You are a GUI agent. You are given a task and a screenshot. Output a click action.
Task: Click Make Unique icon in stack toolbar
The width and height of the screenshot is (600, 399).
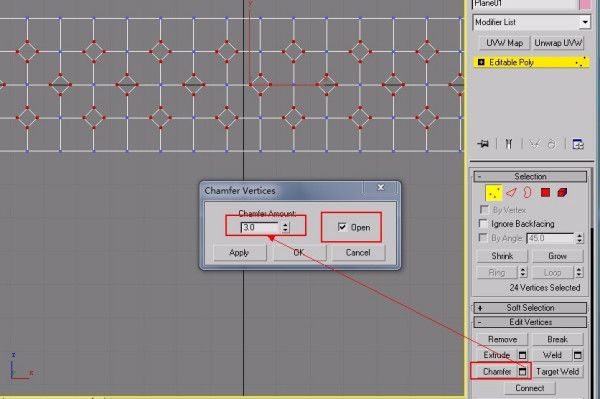(534, 144)
